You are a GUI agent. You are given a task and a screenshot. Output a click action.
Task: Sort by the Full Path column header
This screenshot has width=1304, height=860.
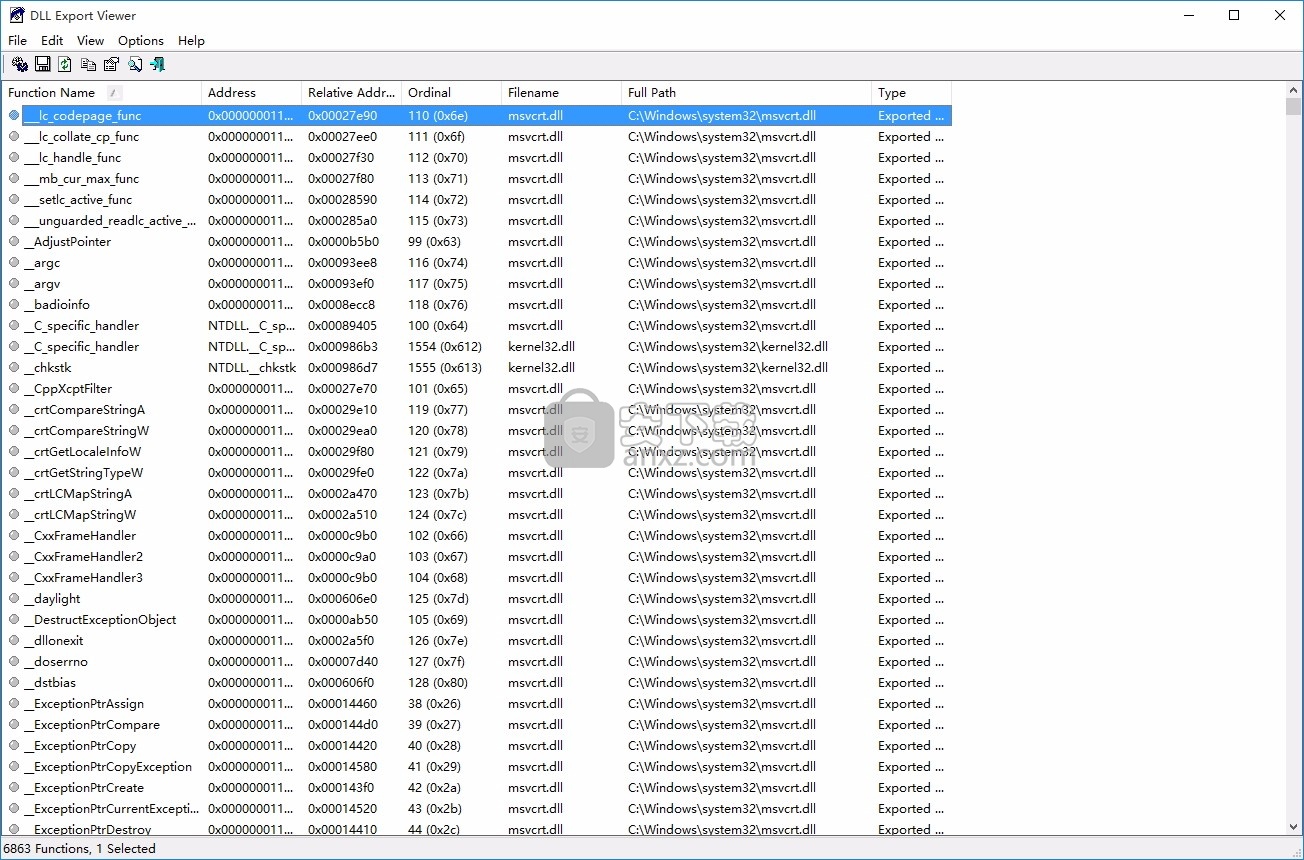click(747, 93)
